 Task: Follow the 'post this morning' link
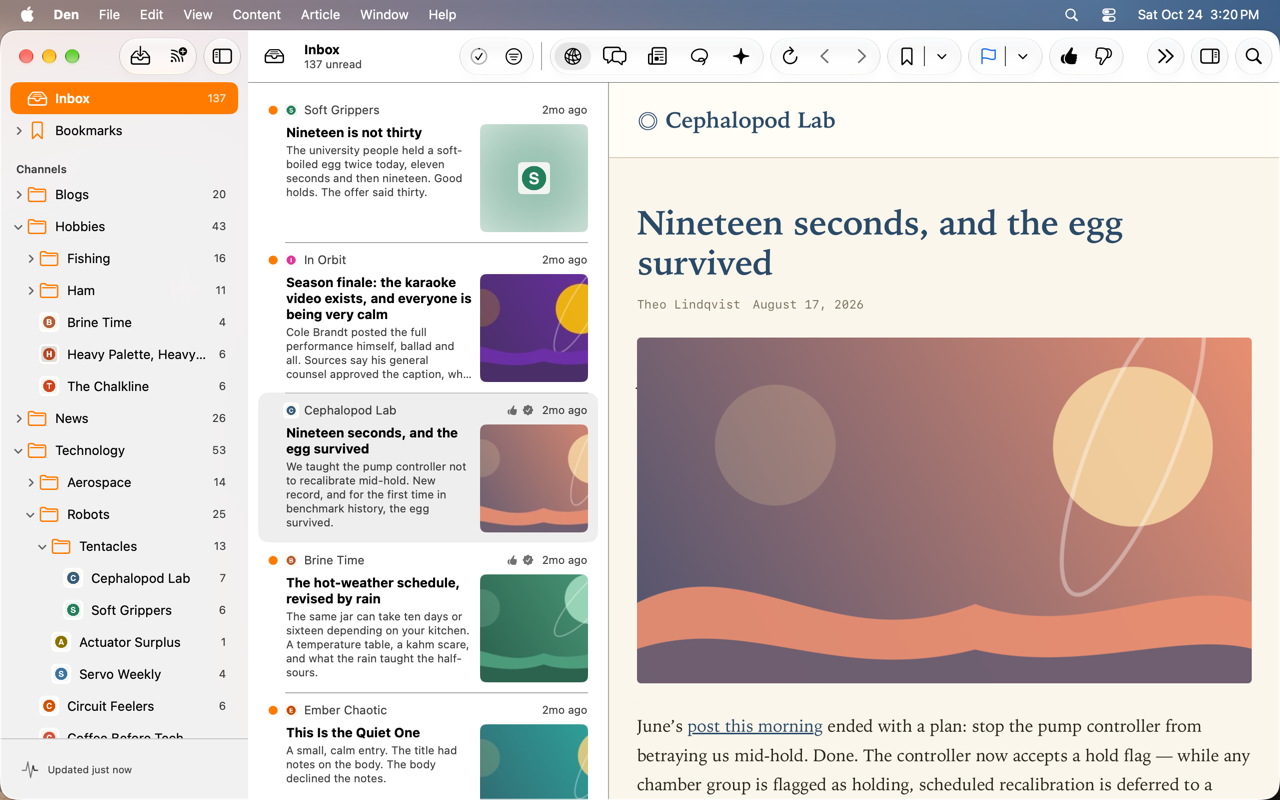[x=755, y=726]
